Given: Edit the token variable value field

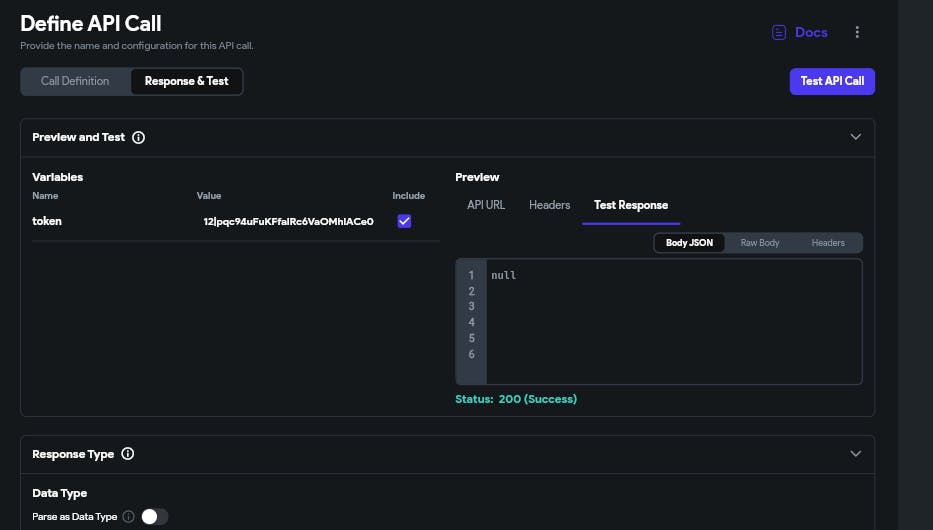Looking at the screenshot, I should coord(289,221).
